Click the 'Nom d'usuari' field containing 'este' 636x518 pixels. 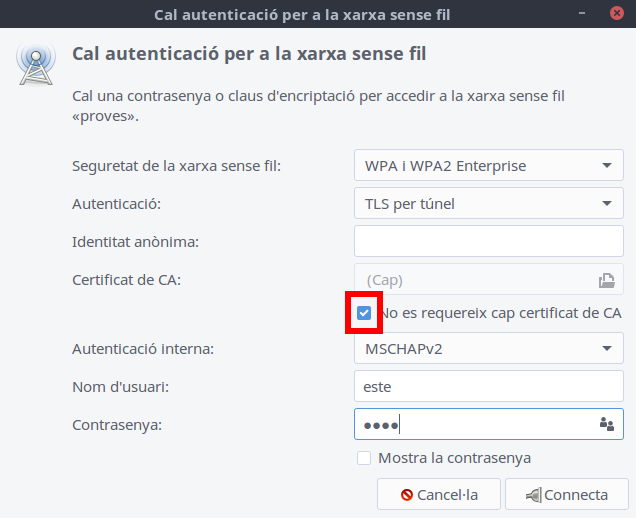point(488,386)
